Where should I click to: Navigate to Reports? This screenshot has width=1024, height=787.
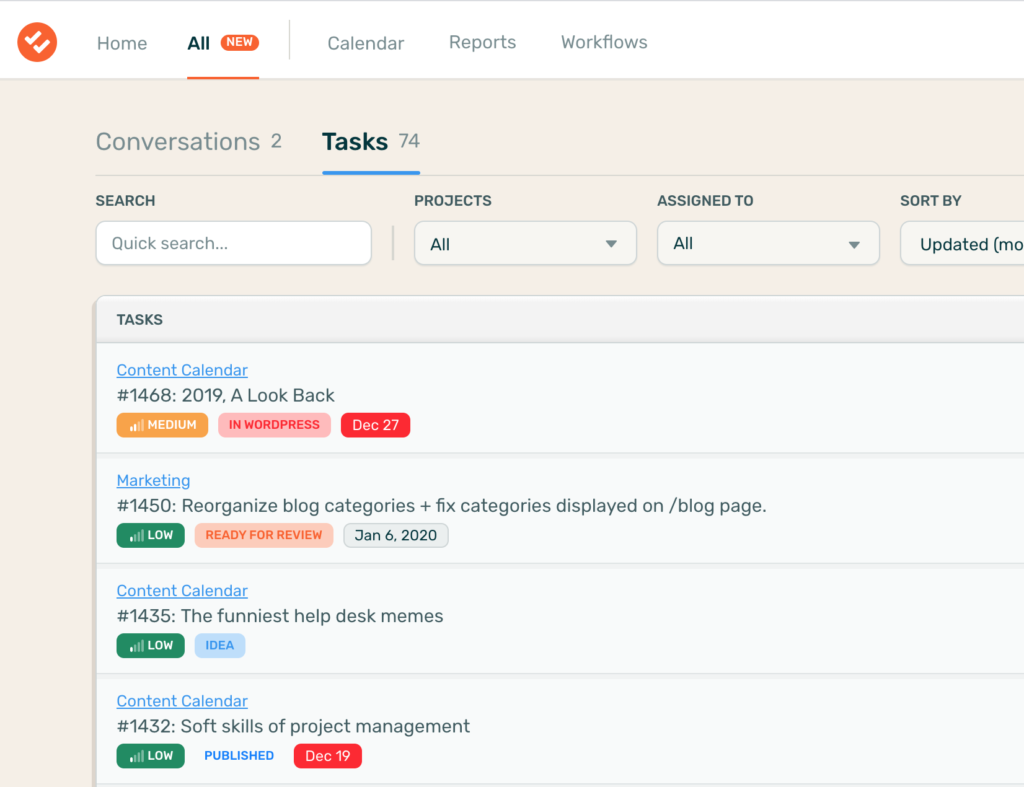(482, 43)
